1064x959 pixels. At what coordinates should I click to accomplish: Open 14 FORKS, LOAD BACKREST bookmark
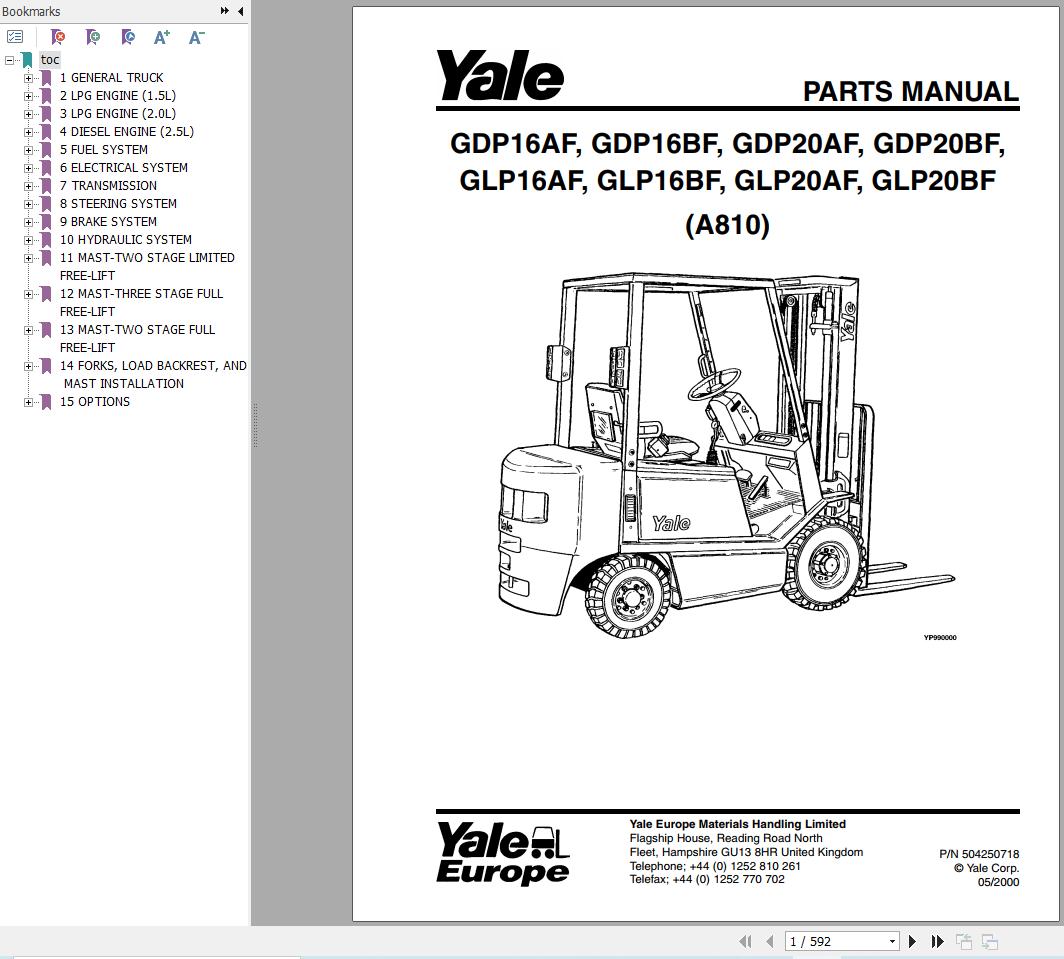click(x=153, y=375)
